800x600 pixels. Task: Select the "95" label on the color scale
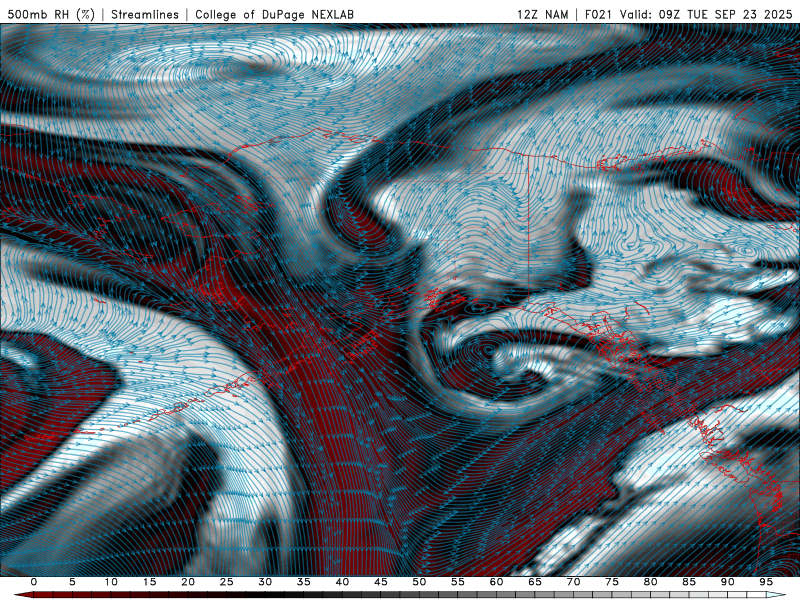pyautogui.click(x=765, y=582)
